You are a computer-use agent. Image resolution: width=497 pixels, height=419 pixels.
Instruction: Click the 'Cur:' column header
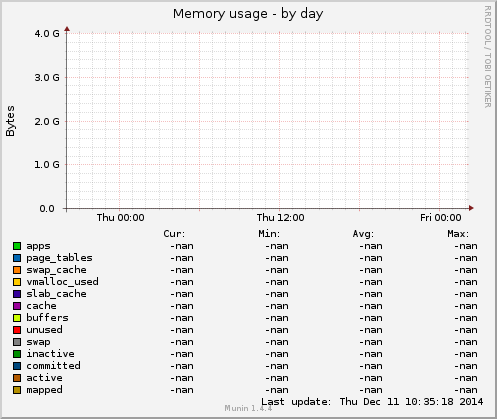[174, 234]
